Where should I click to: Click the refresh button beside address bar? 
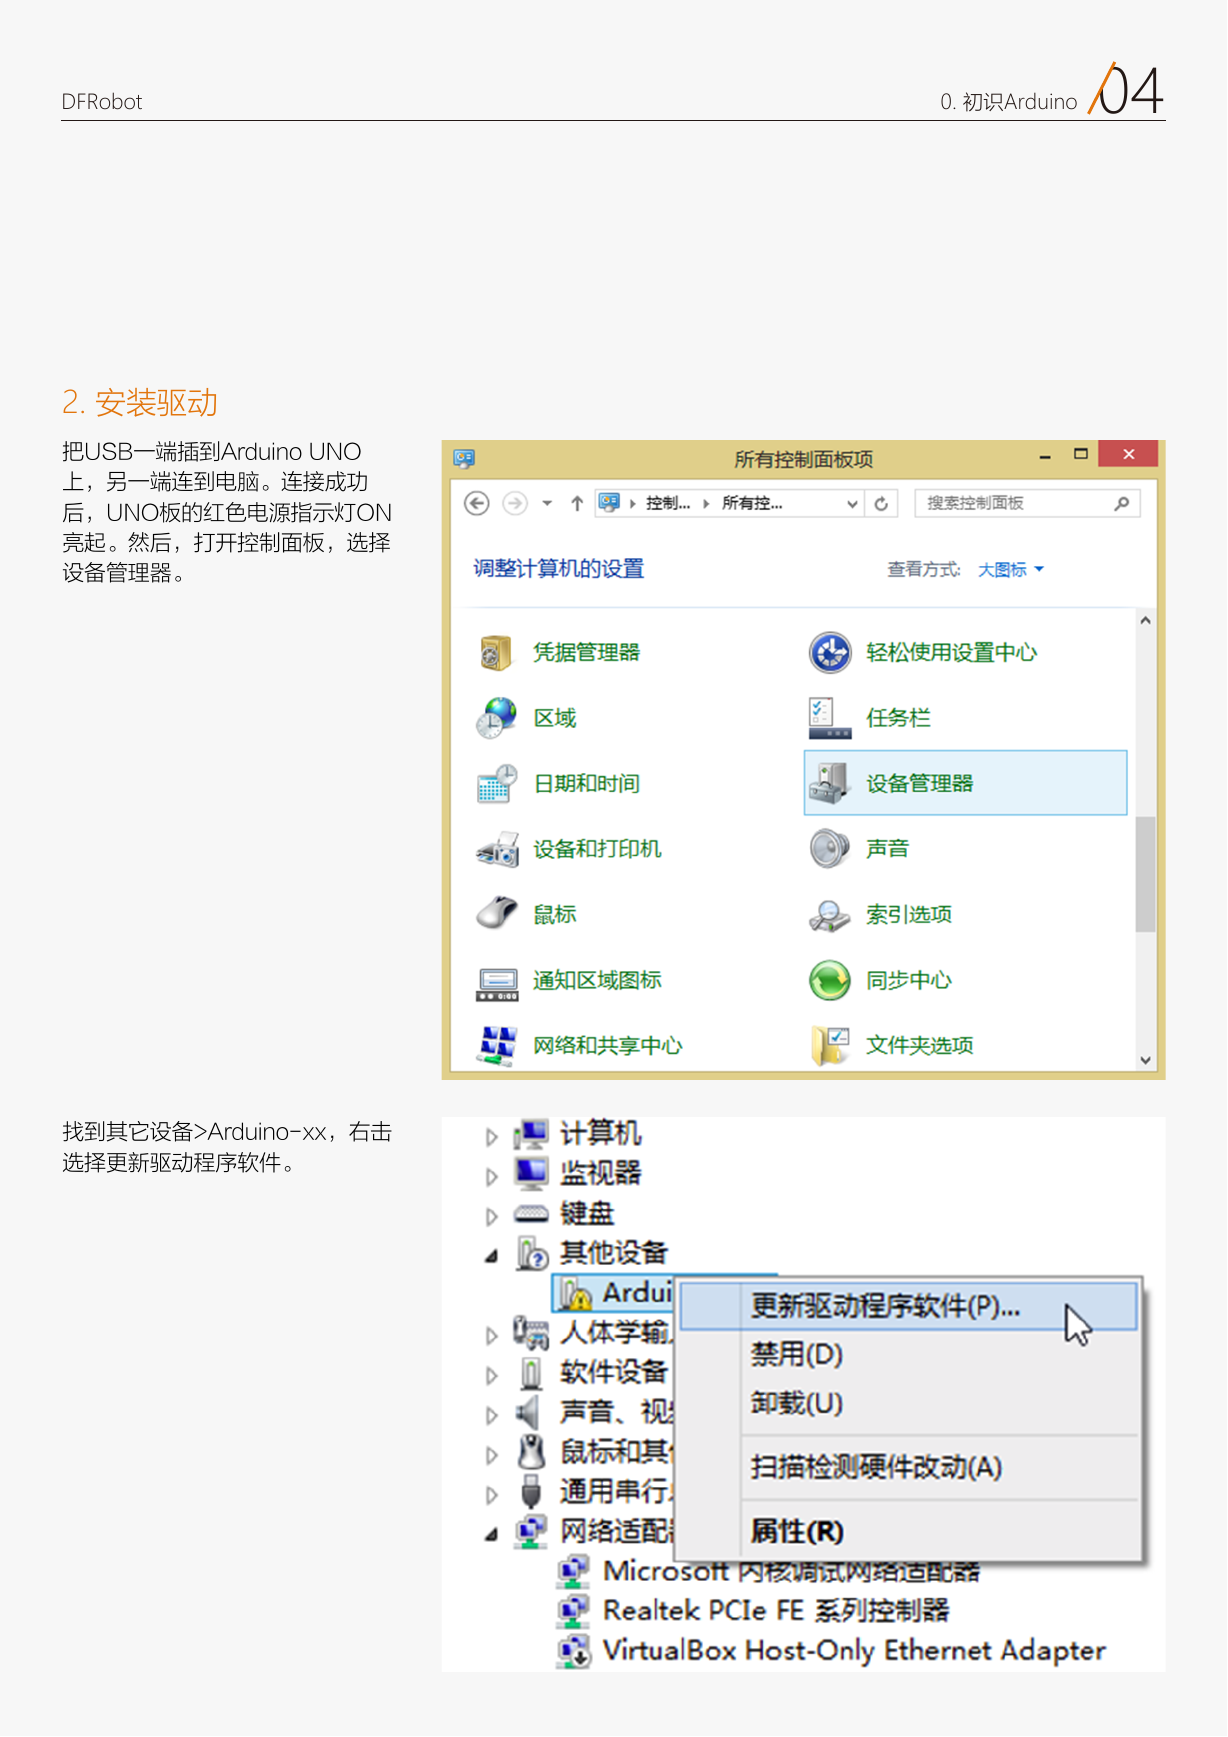coord(881,503)
